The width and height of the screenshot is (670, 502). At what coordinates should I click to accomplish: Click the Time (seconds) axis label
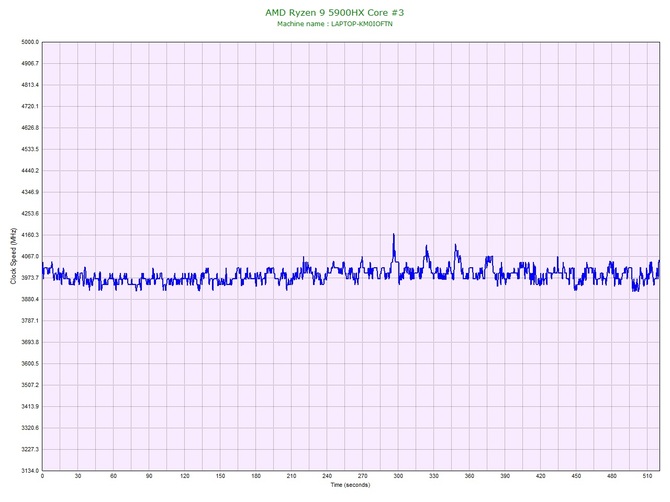350,485
